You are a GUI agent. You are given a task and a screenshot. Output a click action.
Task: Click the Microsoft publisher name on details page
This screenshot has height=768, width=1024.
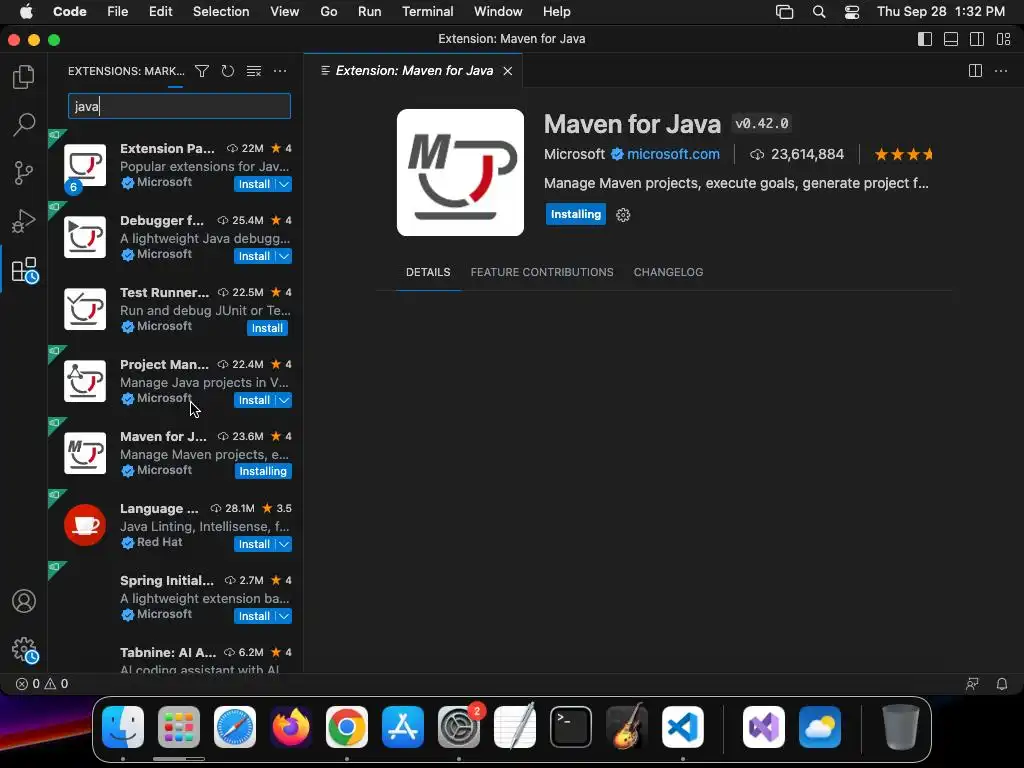pyautogui.click(x=575, y=154)
